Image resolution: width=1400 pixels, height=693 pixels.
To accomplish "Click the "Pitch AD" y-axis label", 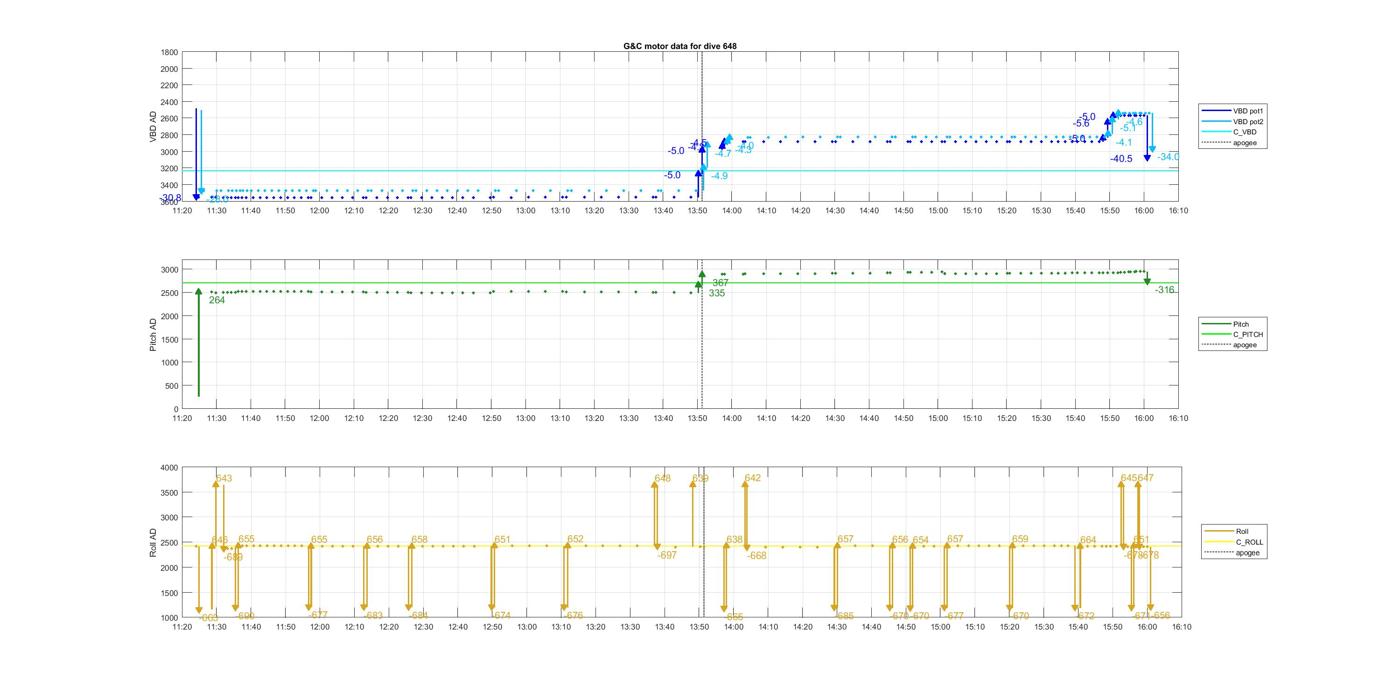I will tap(153, 335).
